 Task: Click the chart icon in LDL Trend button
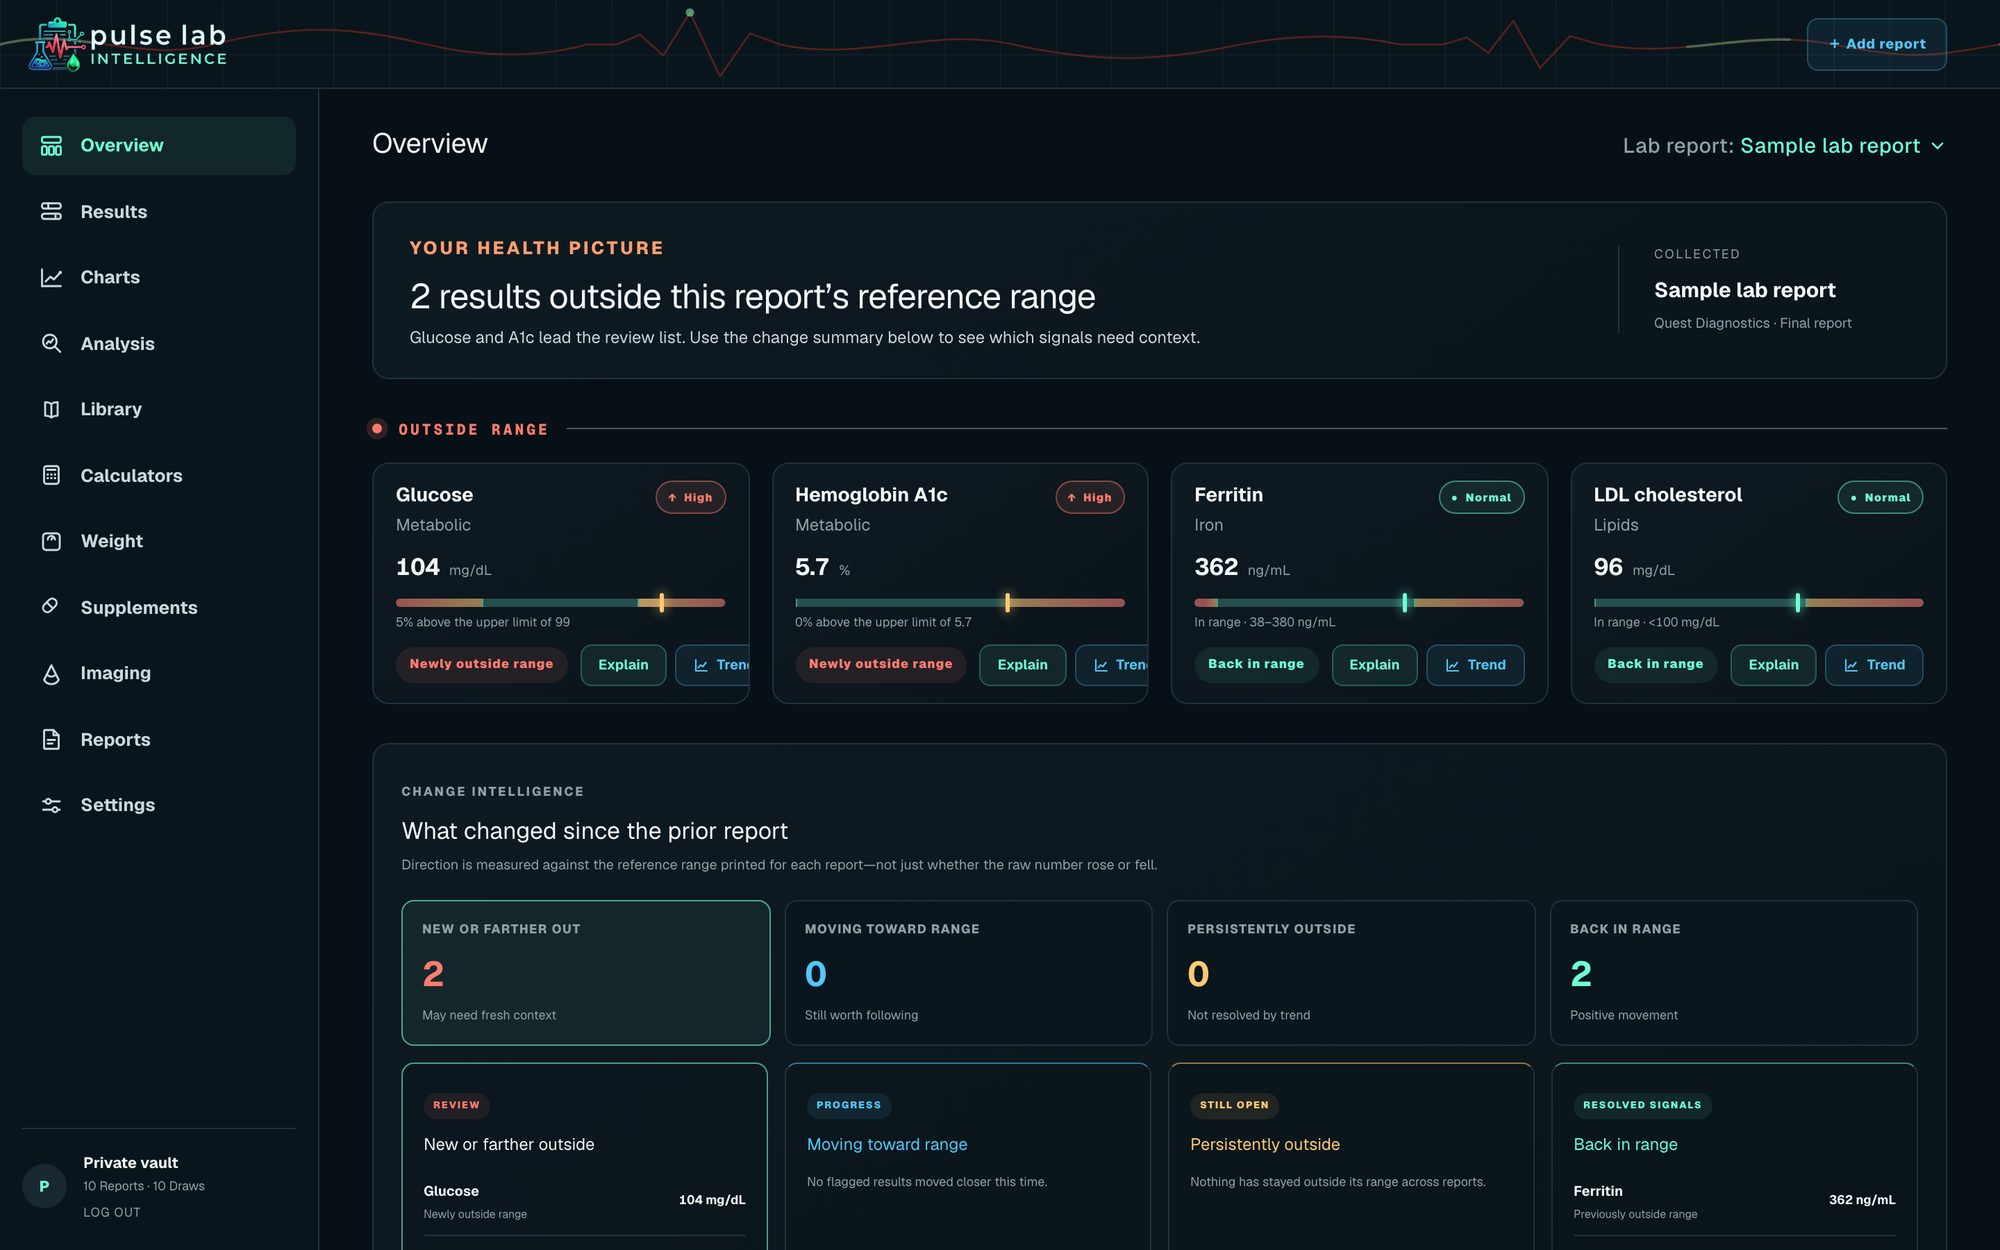click(x=1851, y=665)
